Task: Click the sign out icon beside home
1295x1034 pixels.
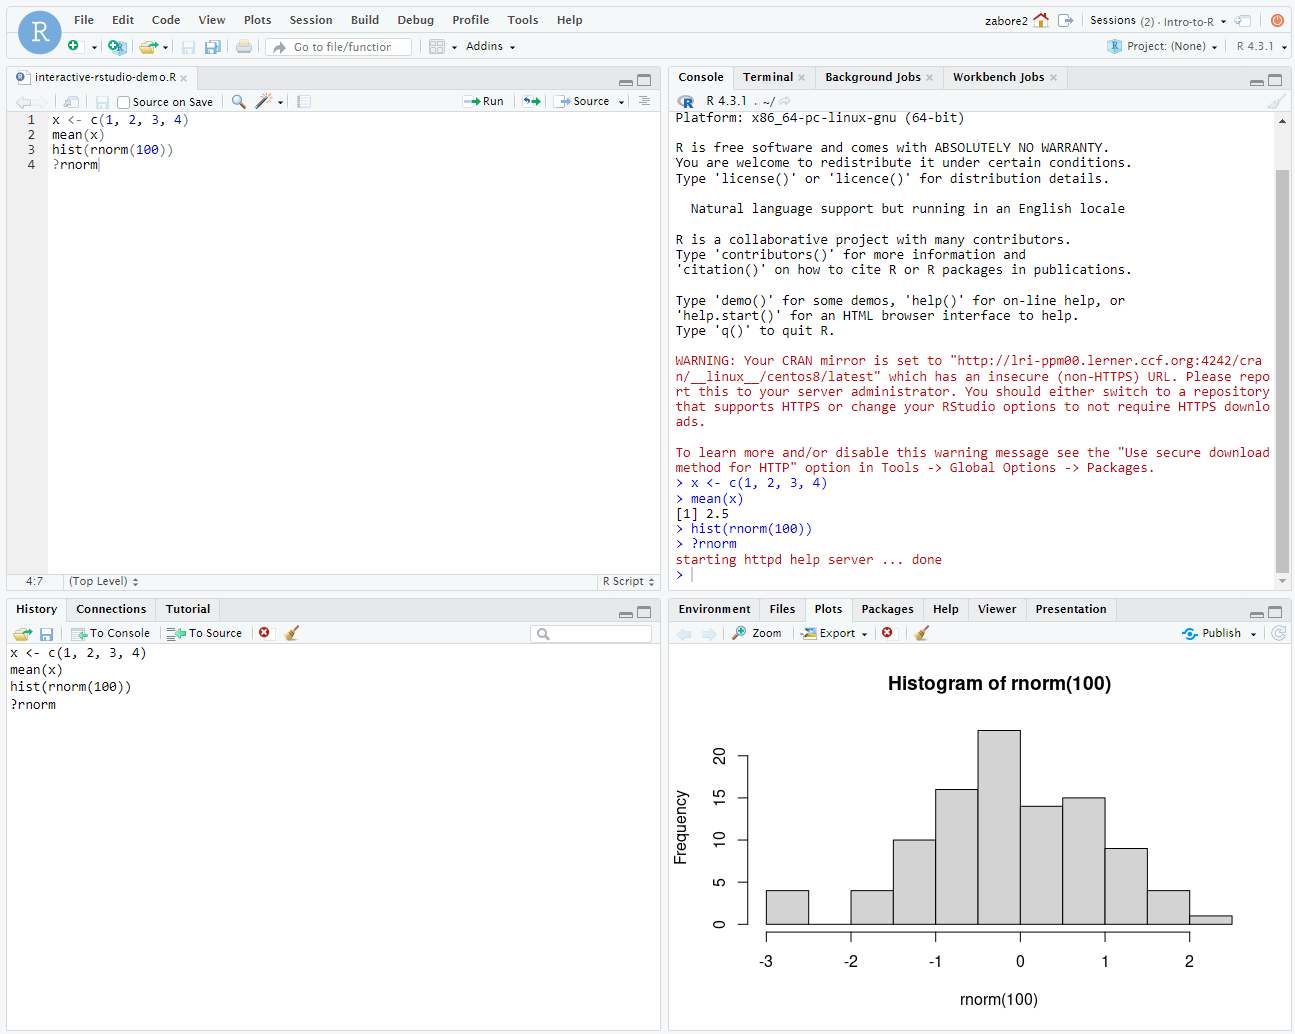Action: (1066, 20)
